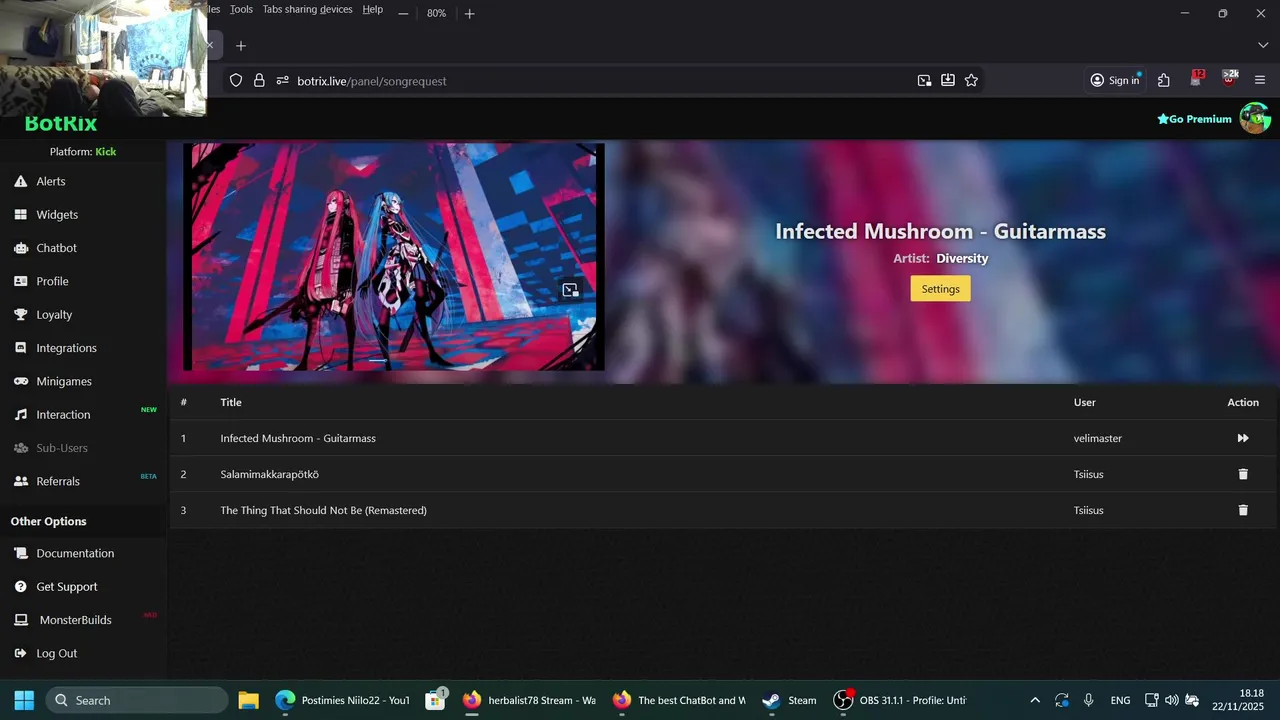Viewport: 1280px width, 720px height.
Task: Zoom in with the plus button
Action: (470, 13)
